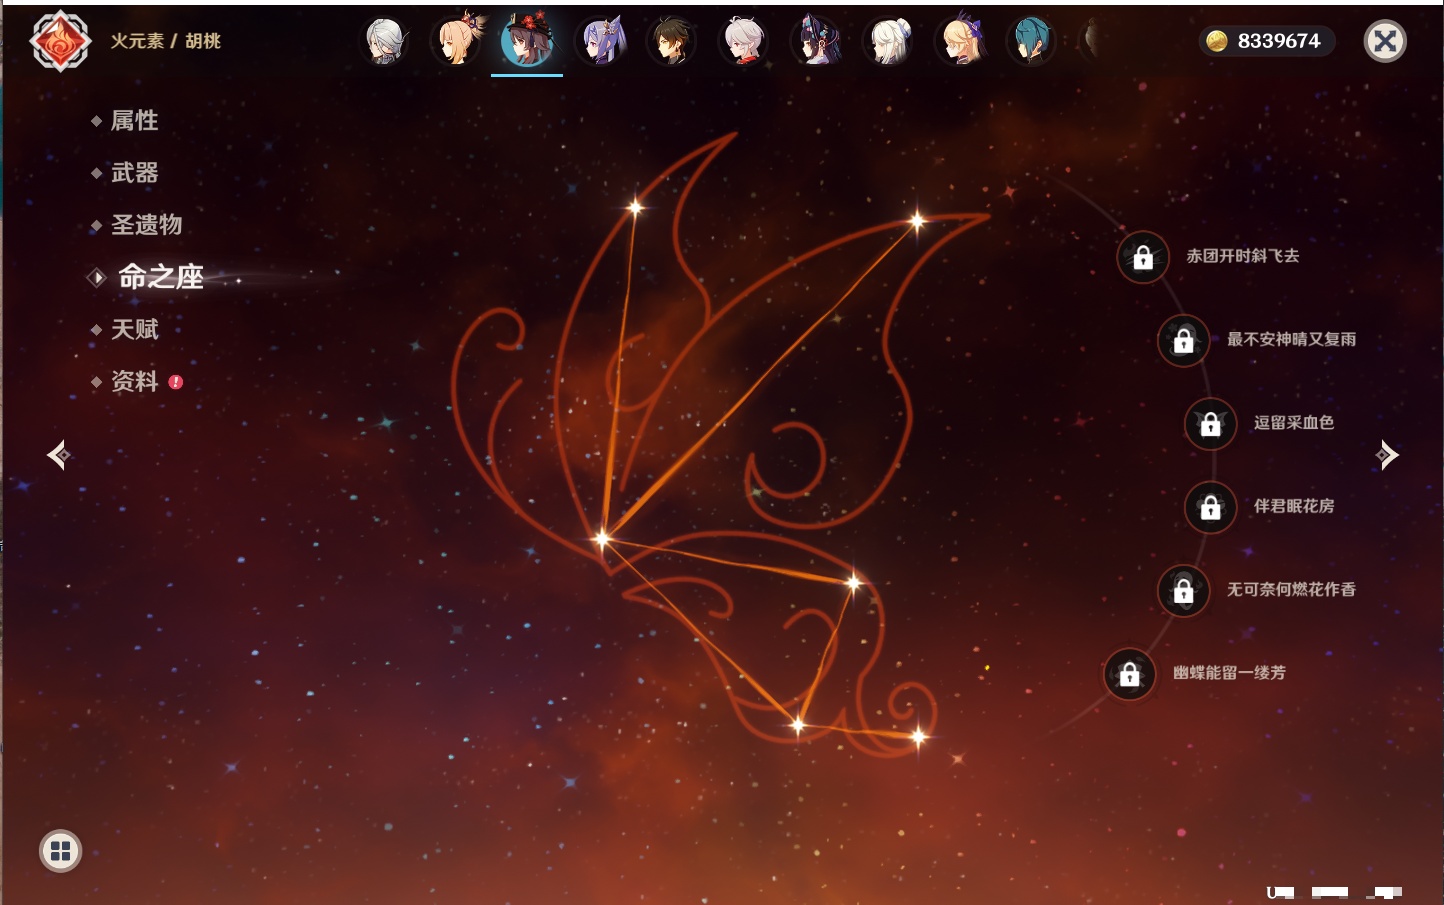1444x905 pixels.
Task: Pick the long white-haired character avatar
Action: click(x=888, y=41)
